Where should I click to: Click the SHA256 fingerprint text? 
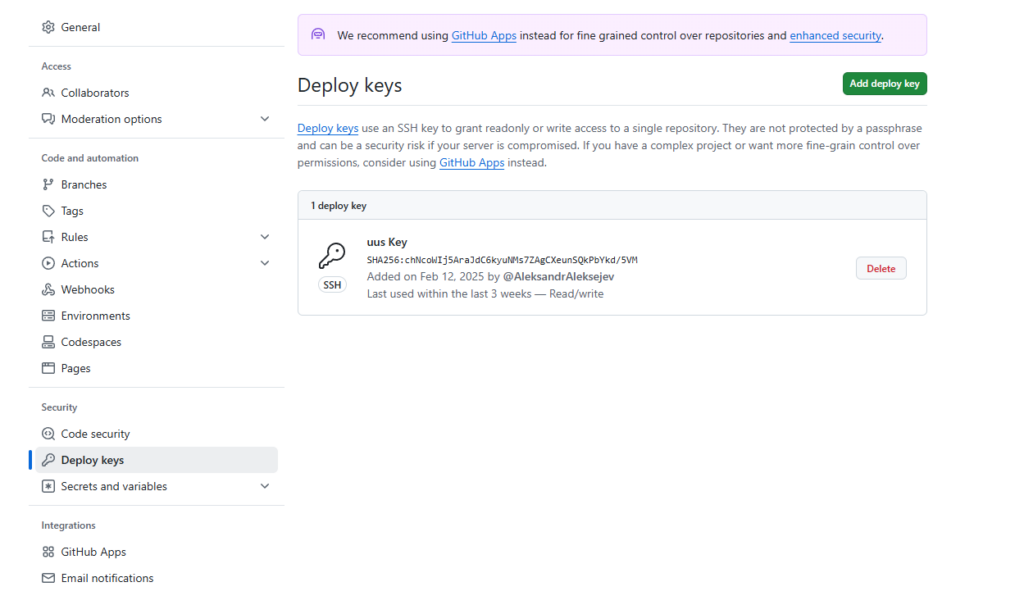502,260
